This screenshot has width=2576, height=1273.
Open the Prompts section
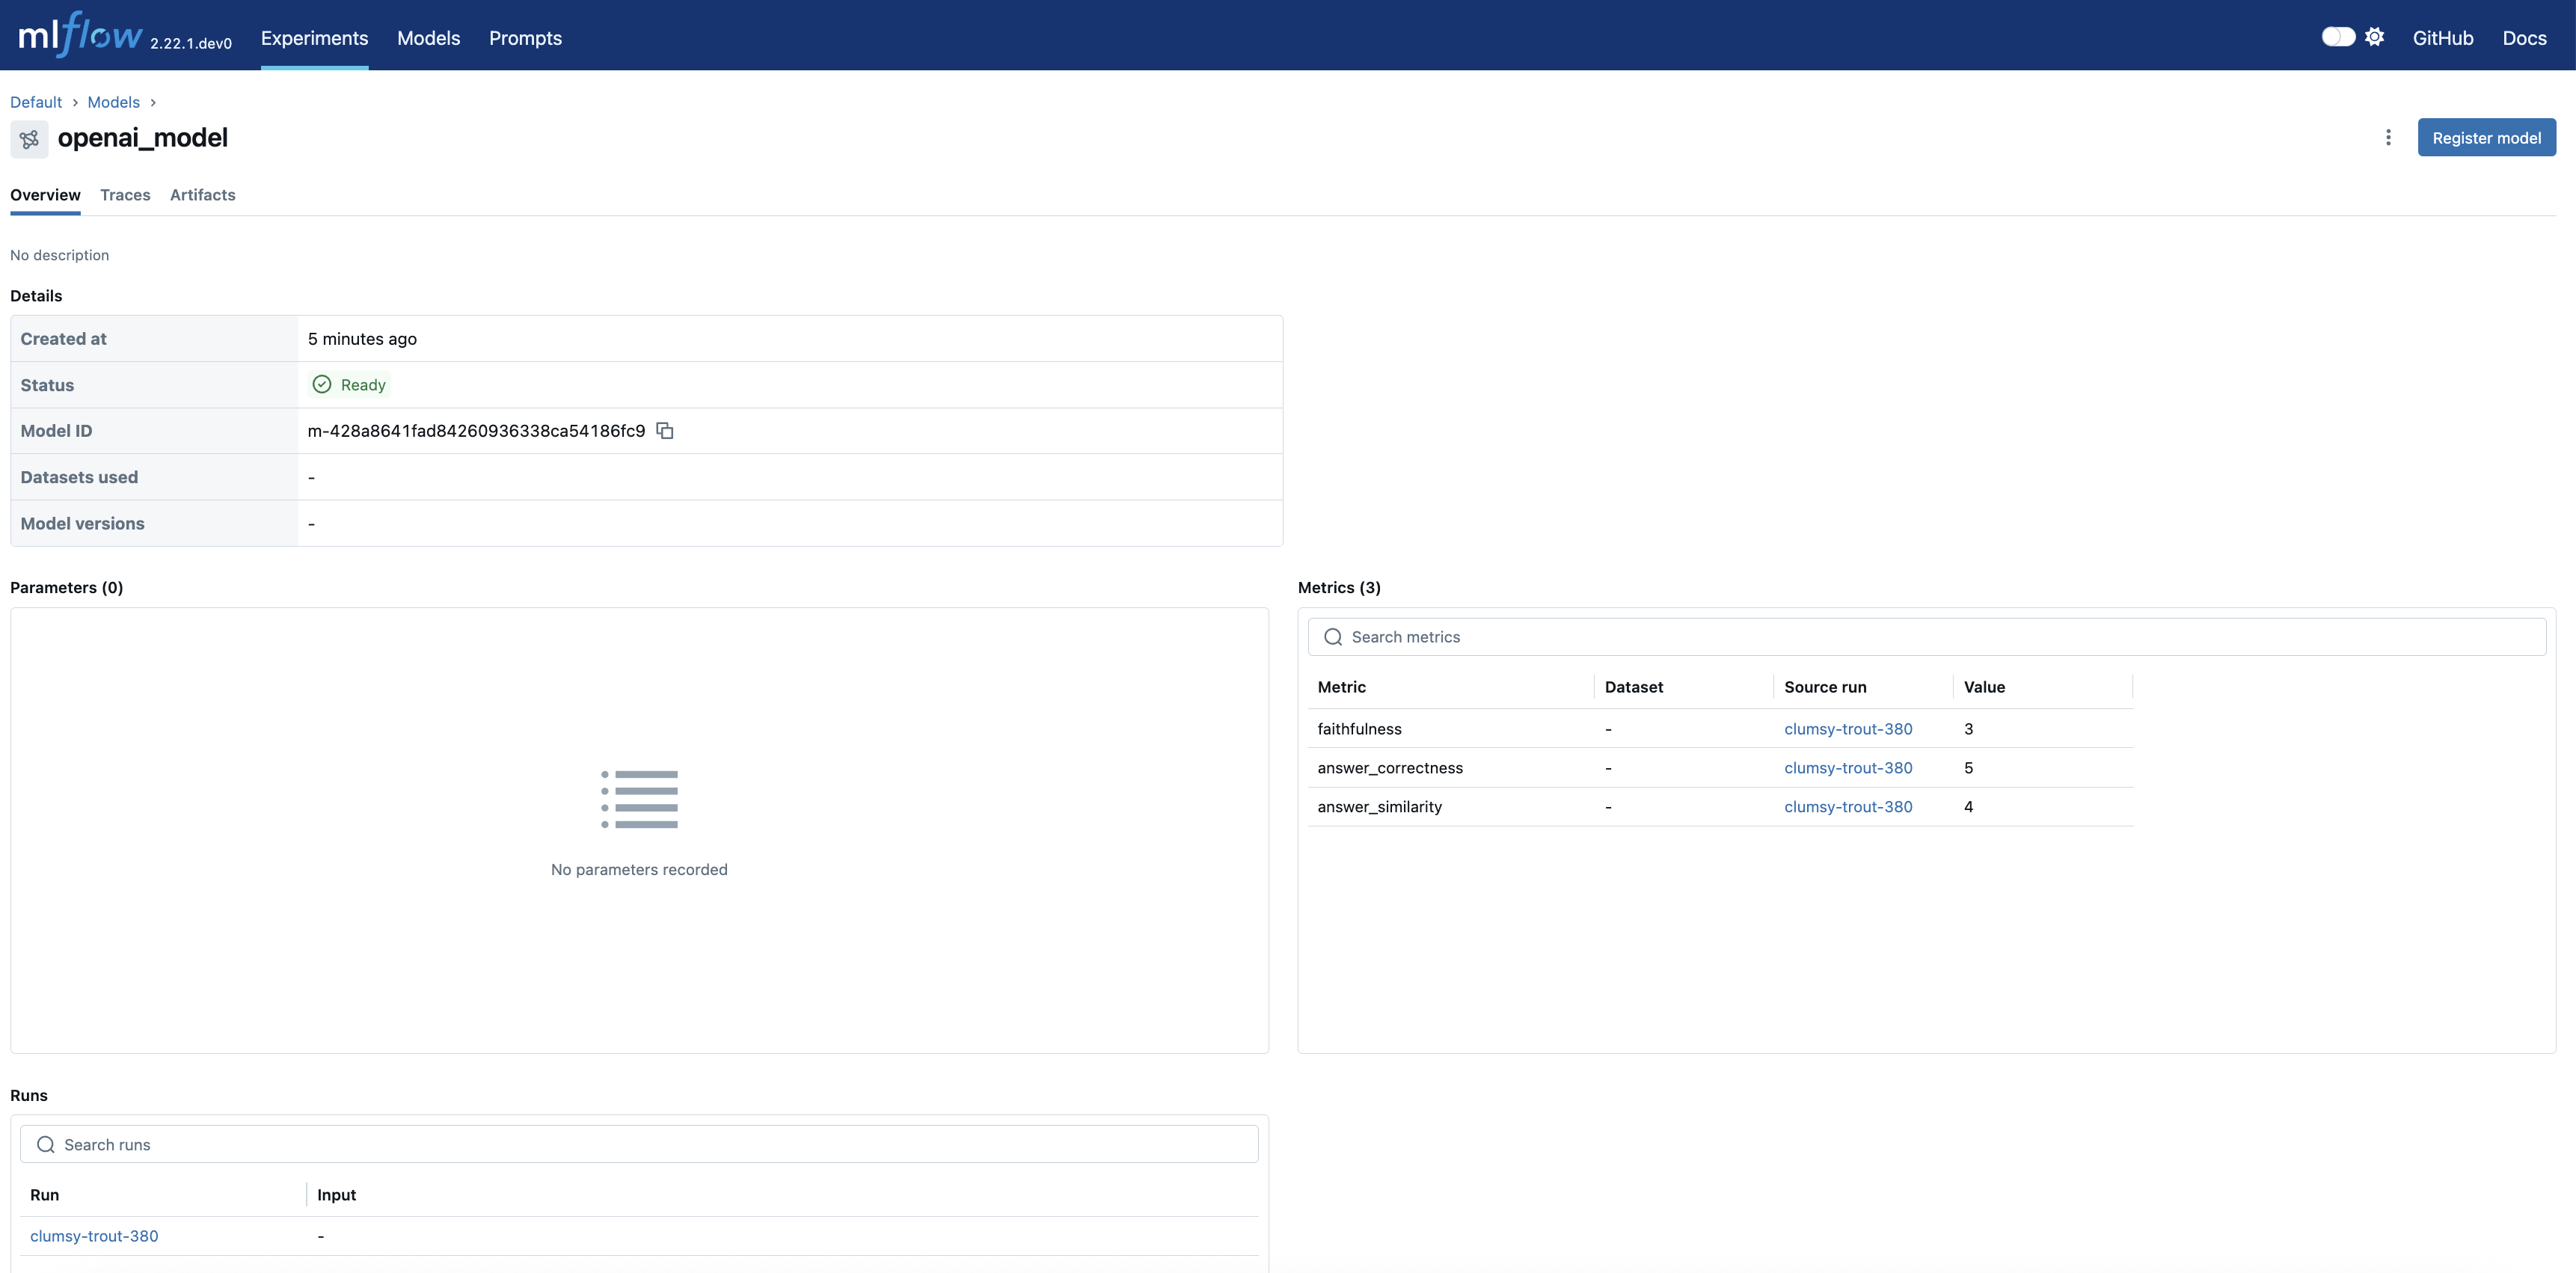(524, 38)
